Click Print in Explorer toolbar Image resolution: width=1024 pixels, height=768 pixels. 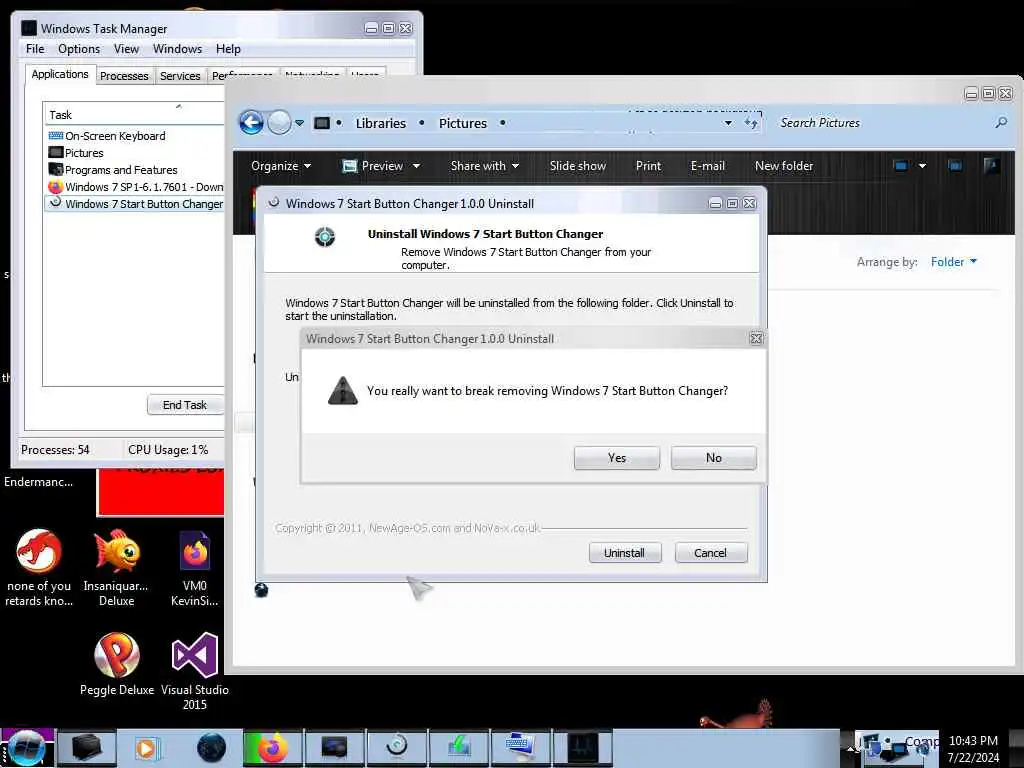click(x=648, y=166)
